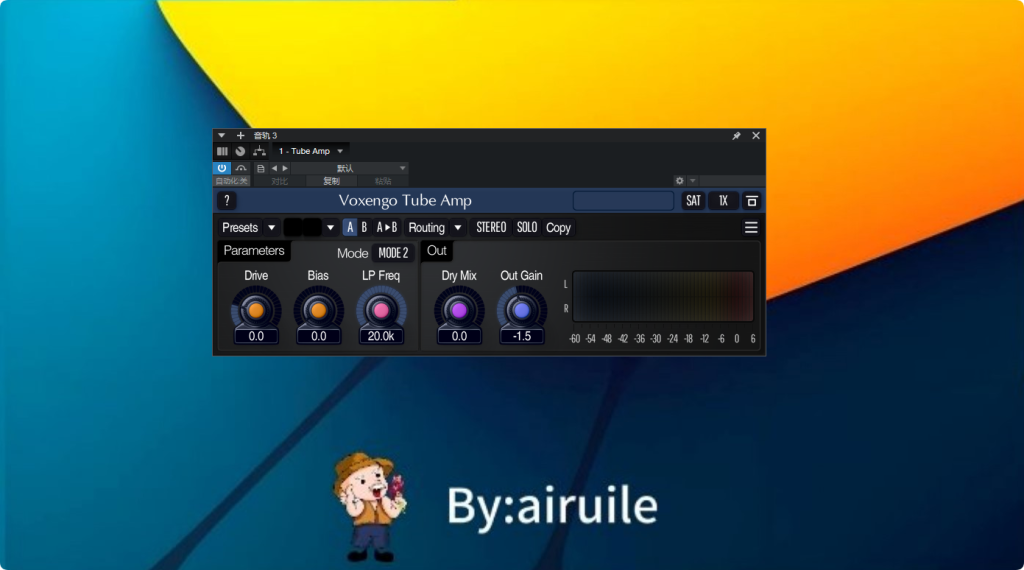Click the preset file page icon

click(261, 168)
